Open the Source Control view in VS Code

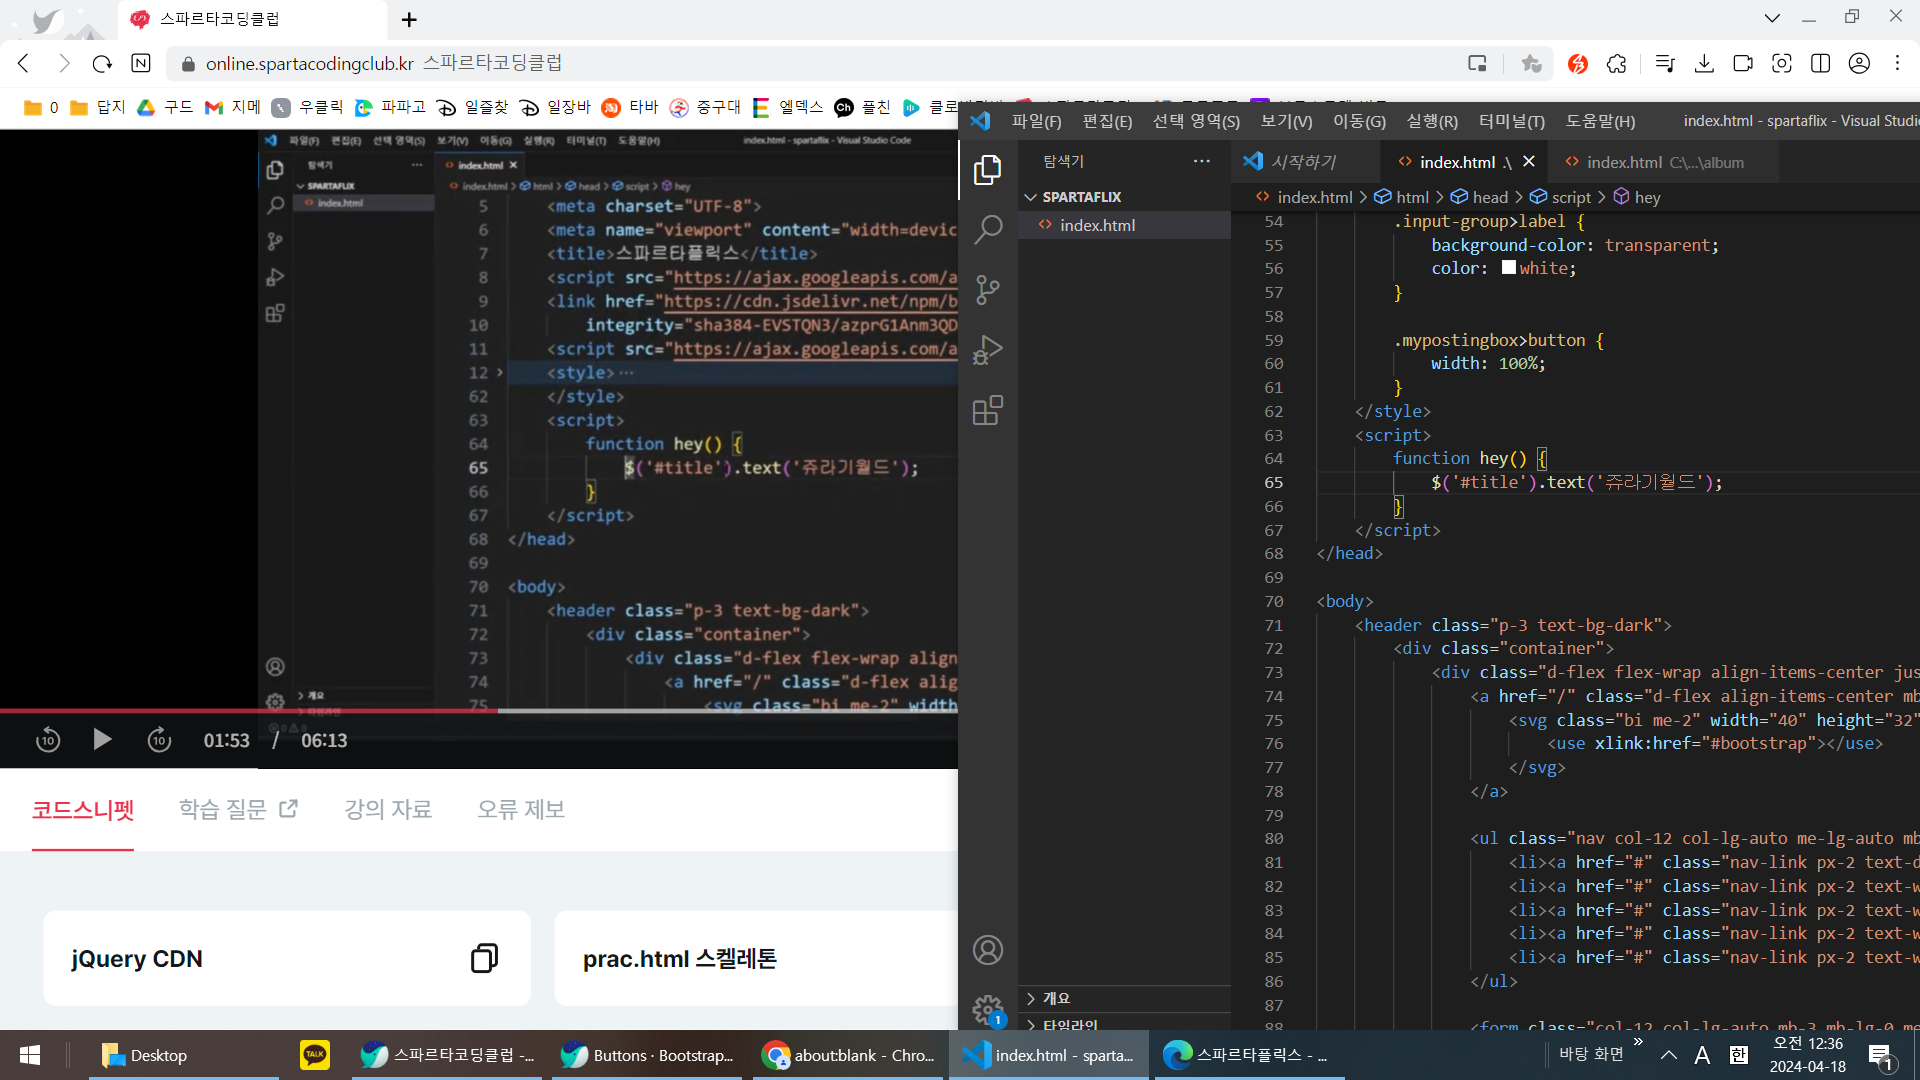[988, 290]
